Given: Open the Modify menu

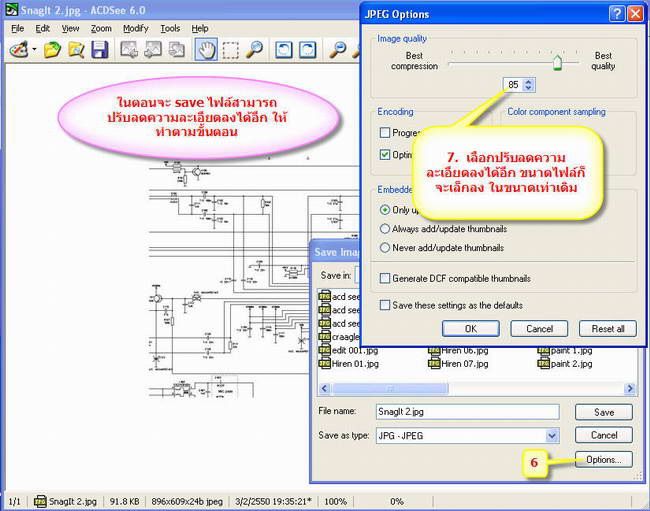Looking at the screenshot, I should click(136, 28).
